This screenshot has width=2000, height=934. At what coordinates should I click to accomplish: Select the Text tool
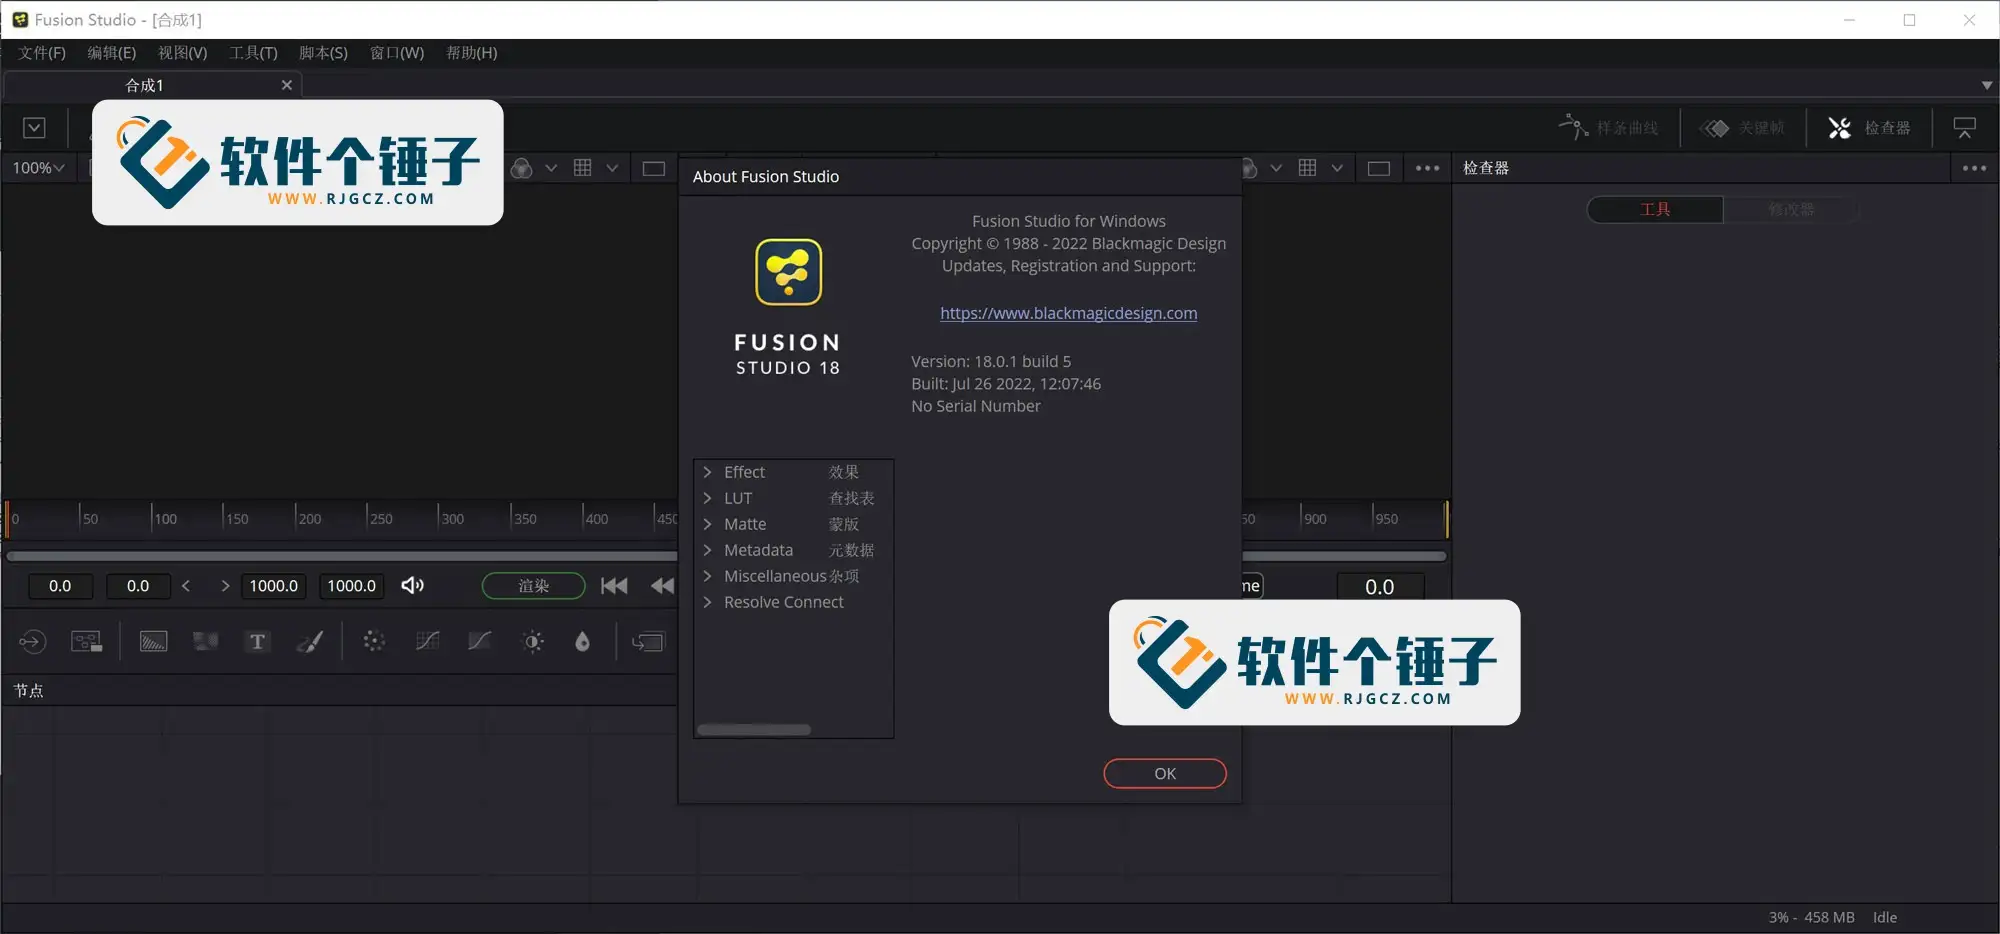[x=257, y=641]
